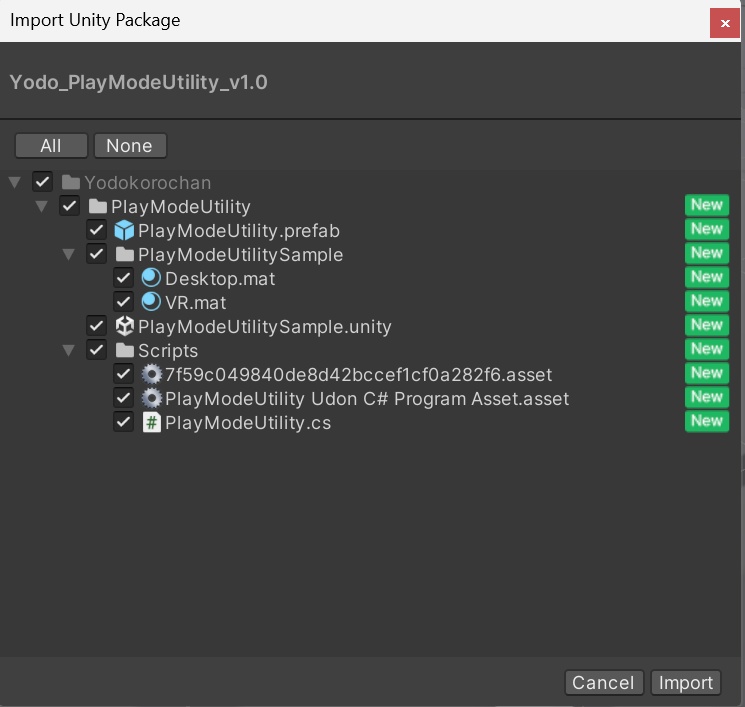
Task: Toggle the Desktop.mat checkbox
Action: [x=124, y=278]
